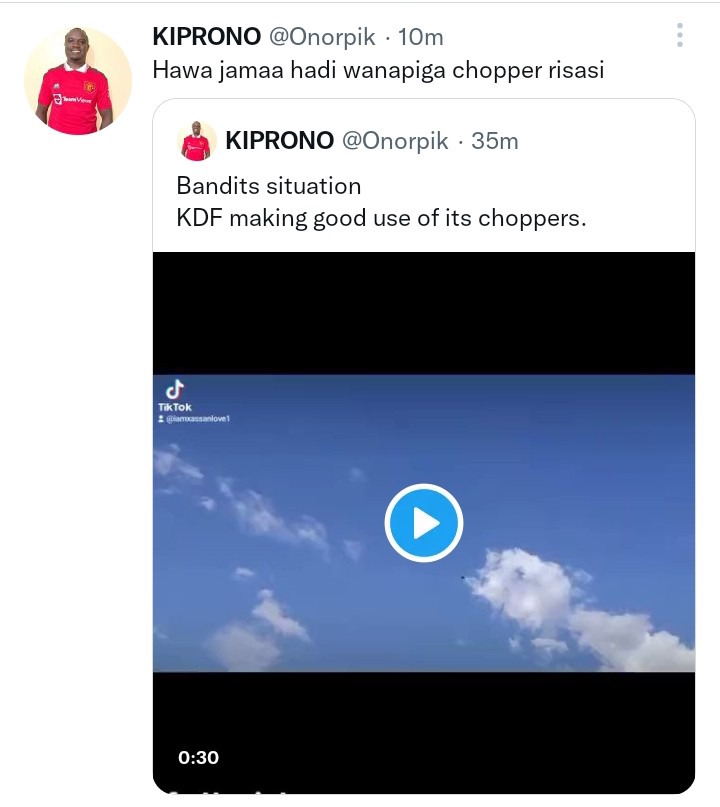Click the 'Bandits situation' quoted text
This screenshot has width=720, height=807.
tap(269, 186)
